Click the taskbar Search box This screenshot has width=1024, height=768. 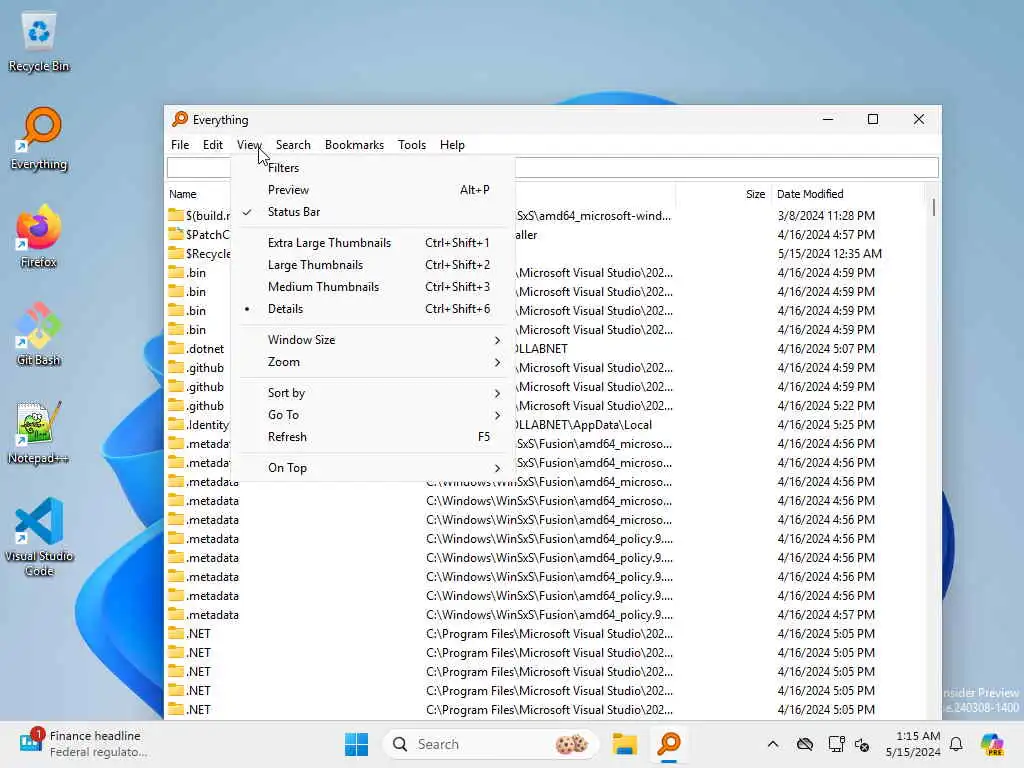(x=491, y=744)
